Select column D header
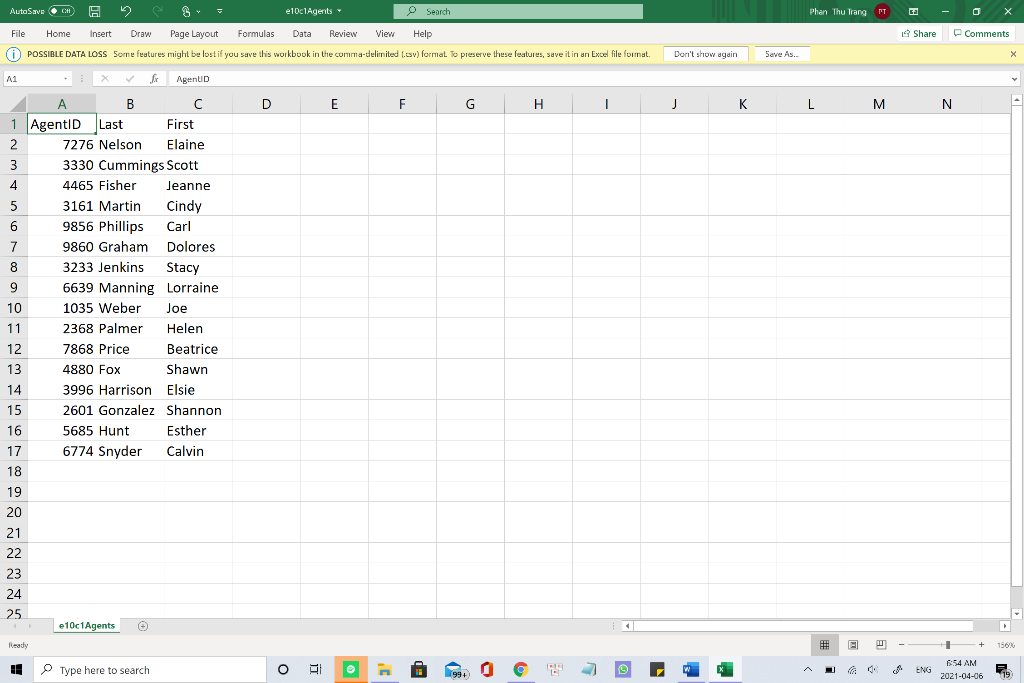Image resolution: width=1024 pixels, height=683 pixels. [x=266, y=104]
